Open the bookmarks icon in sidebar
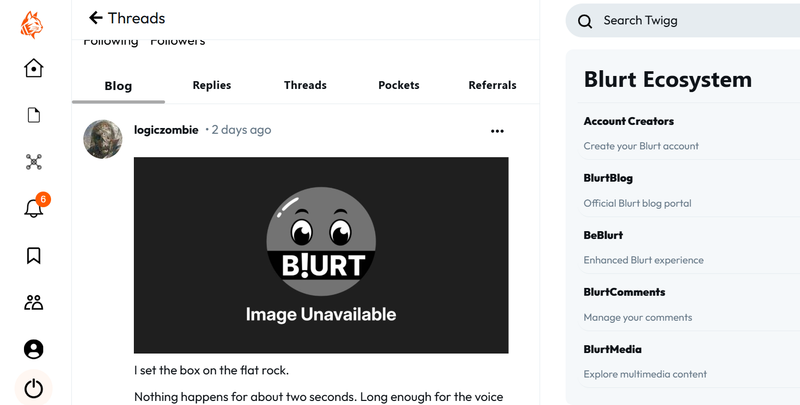The height and width of the screenshot is (405, 800). click(34, 255)
